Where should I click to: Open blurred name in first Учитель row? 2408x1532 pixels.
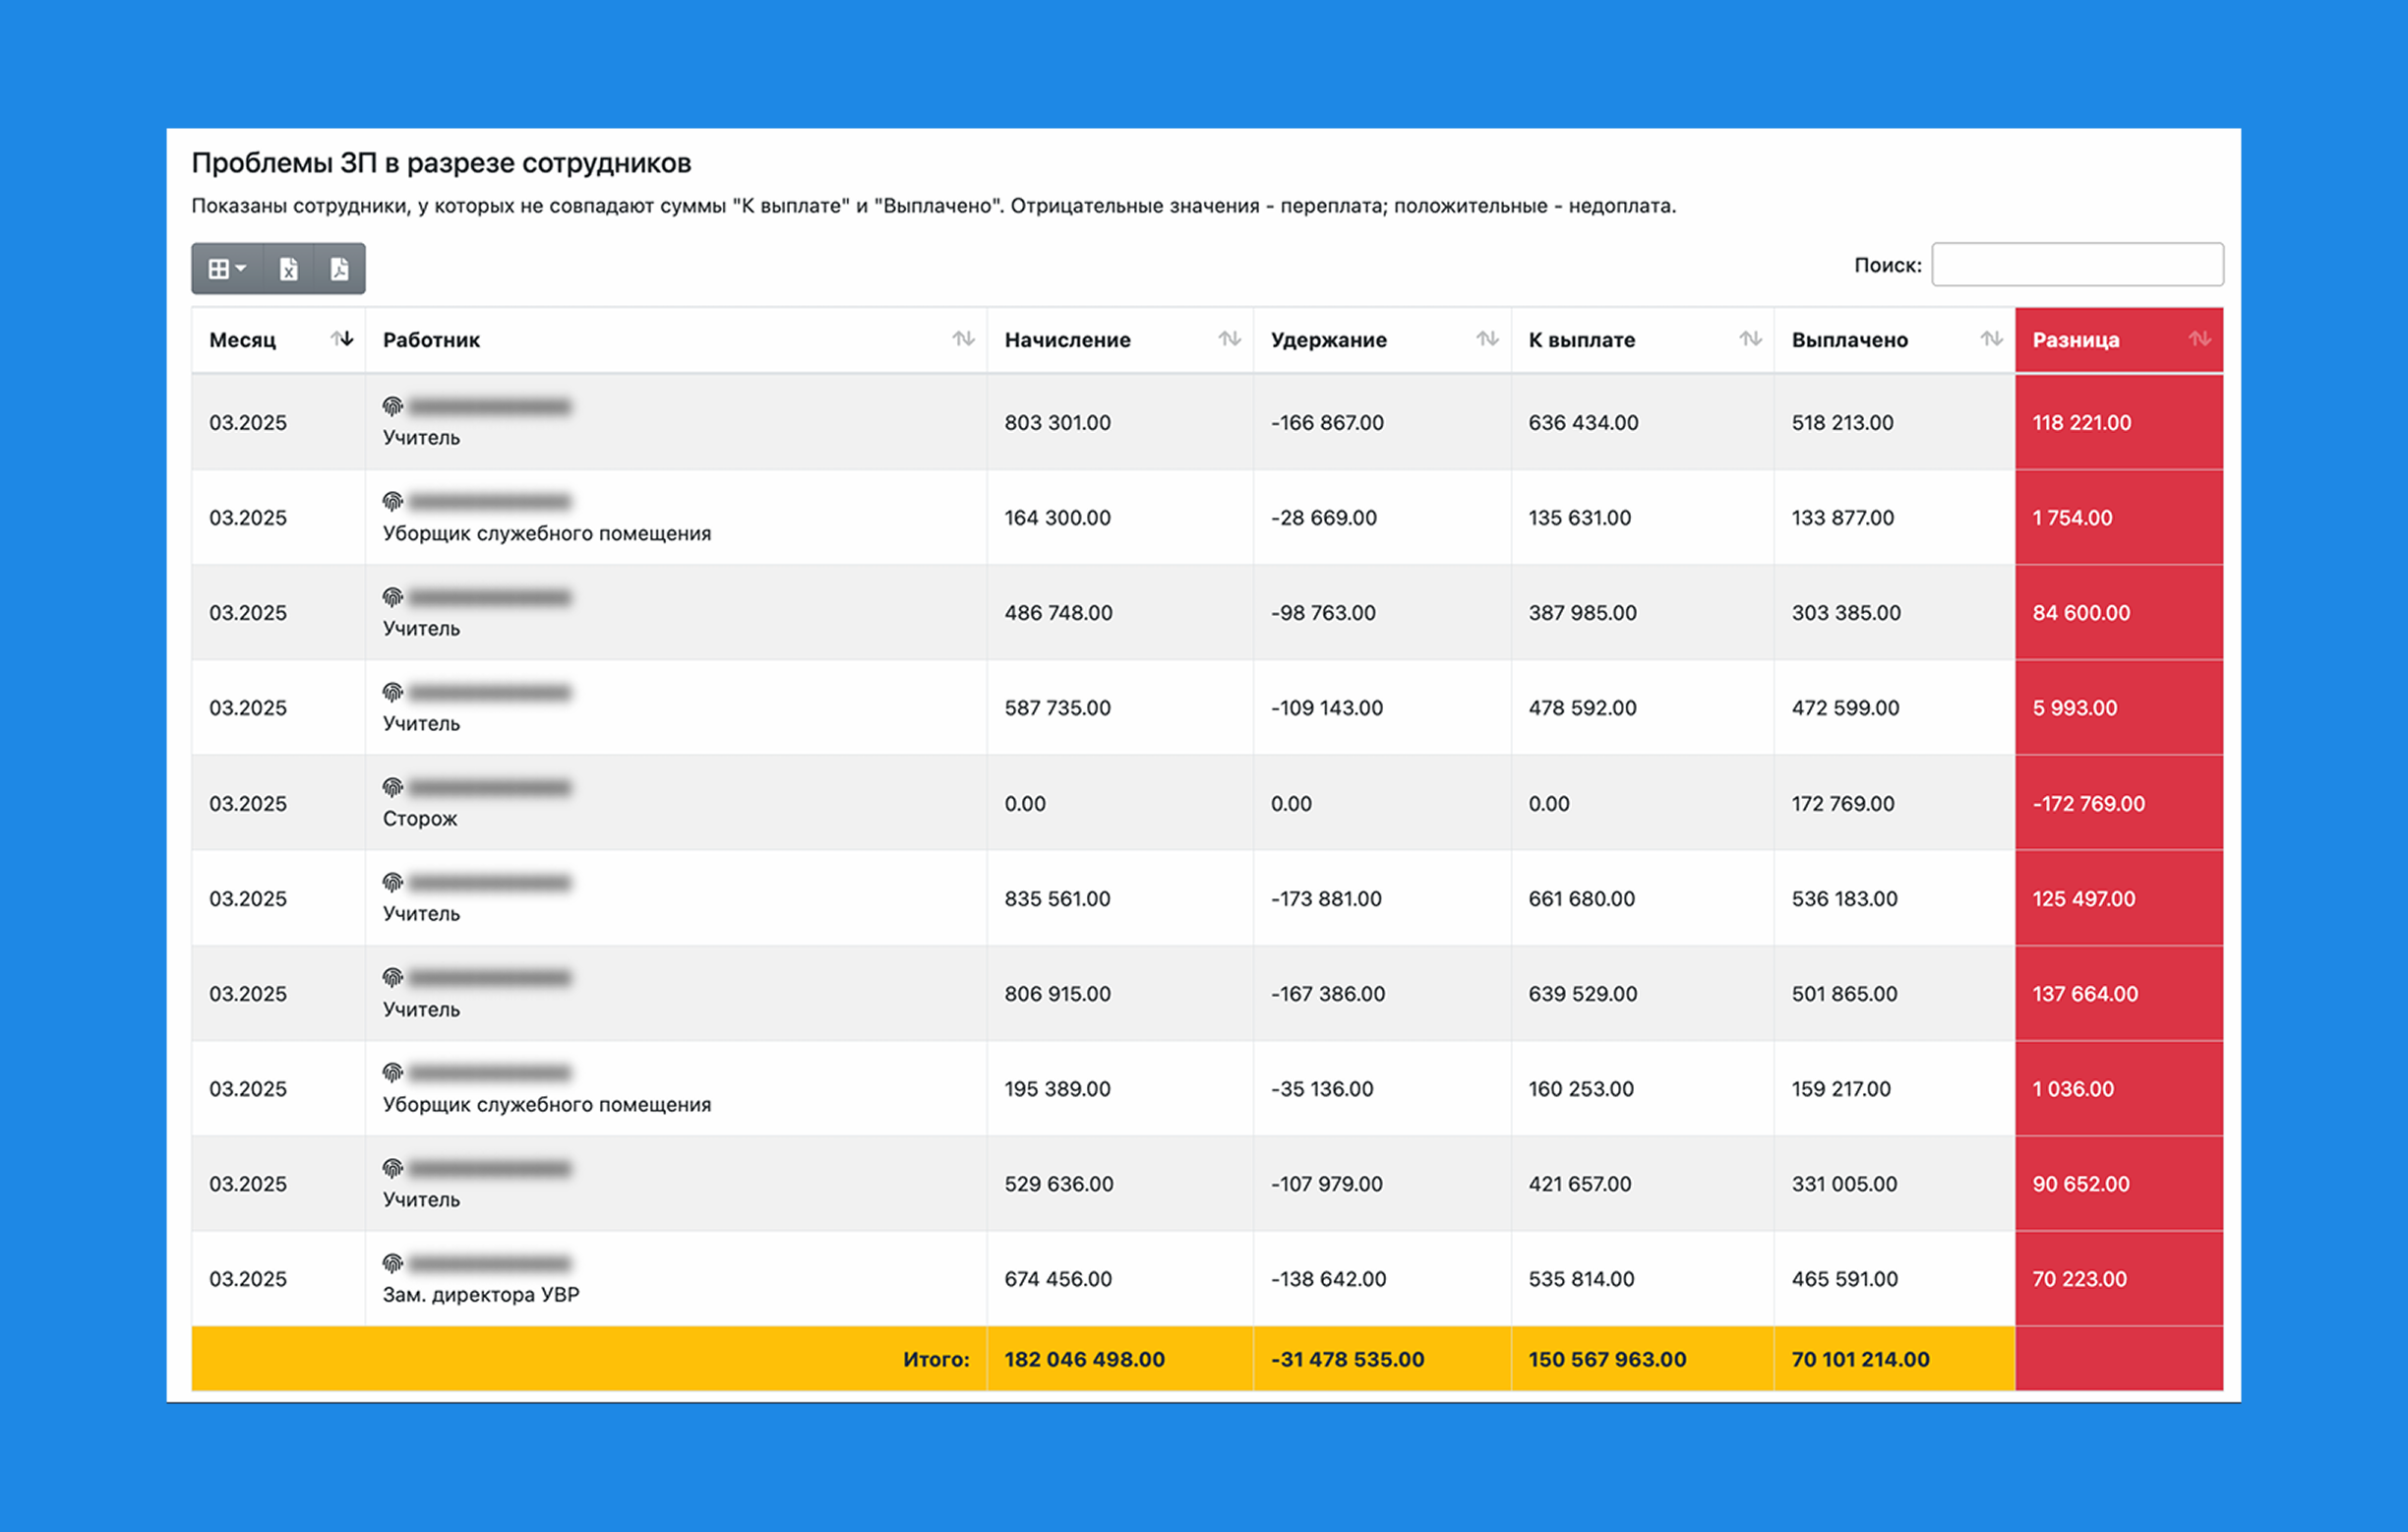tap(490, 407)
